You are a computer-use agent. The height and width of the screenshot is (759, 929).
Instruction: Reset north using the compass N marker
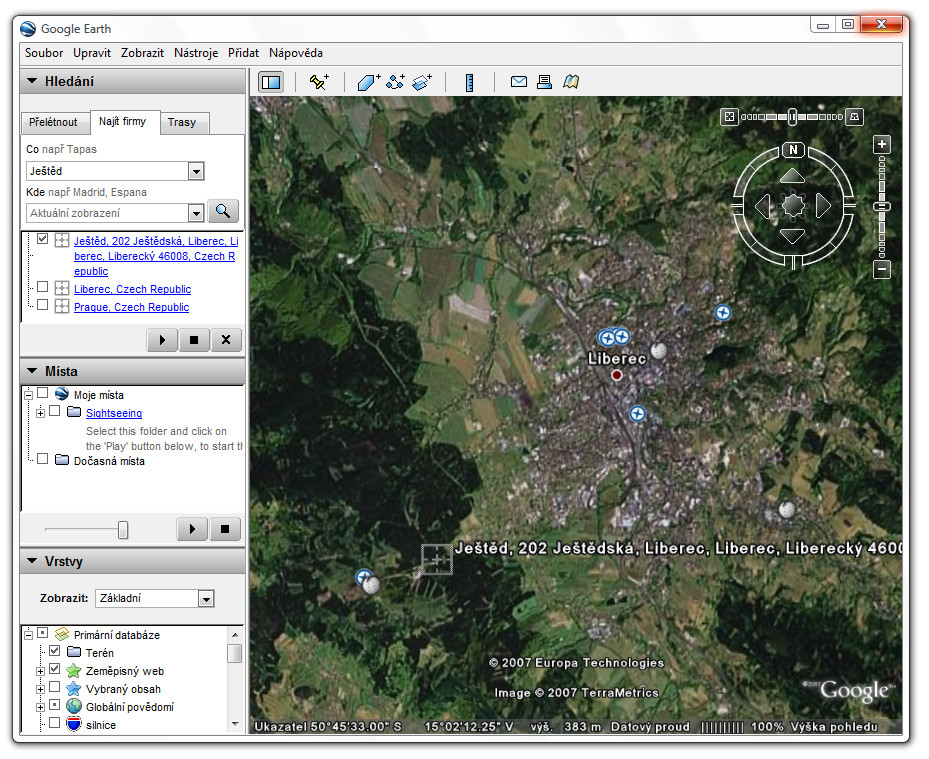[793, 149]
